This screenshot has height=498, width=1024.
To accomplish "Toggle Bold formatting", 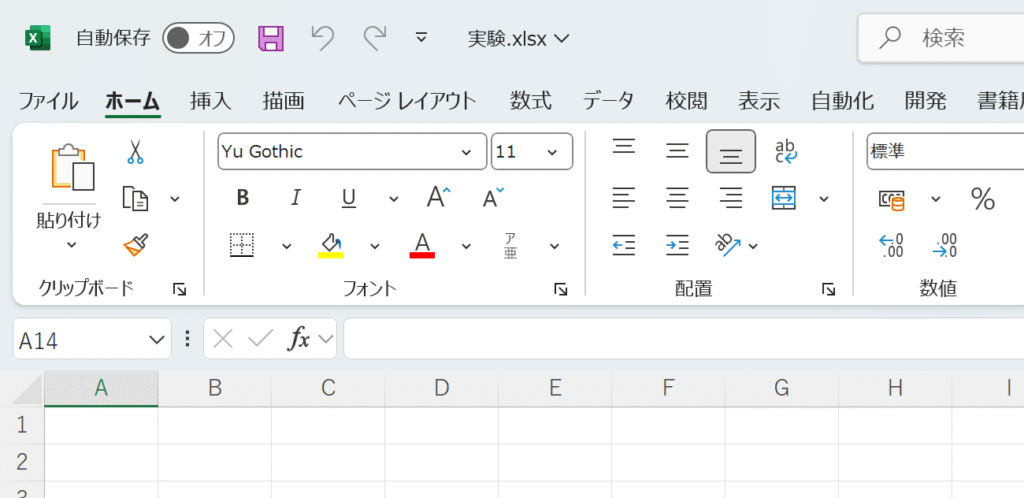I will click(243, 198).
